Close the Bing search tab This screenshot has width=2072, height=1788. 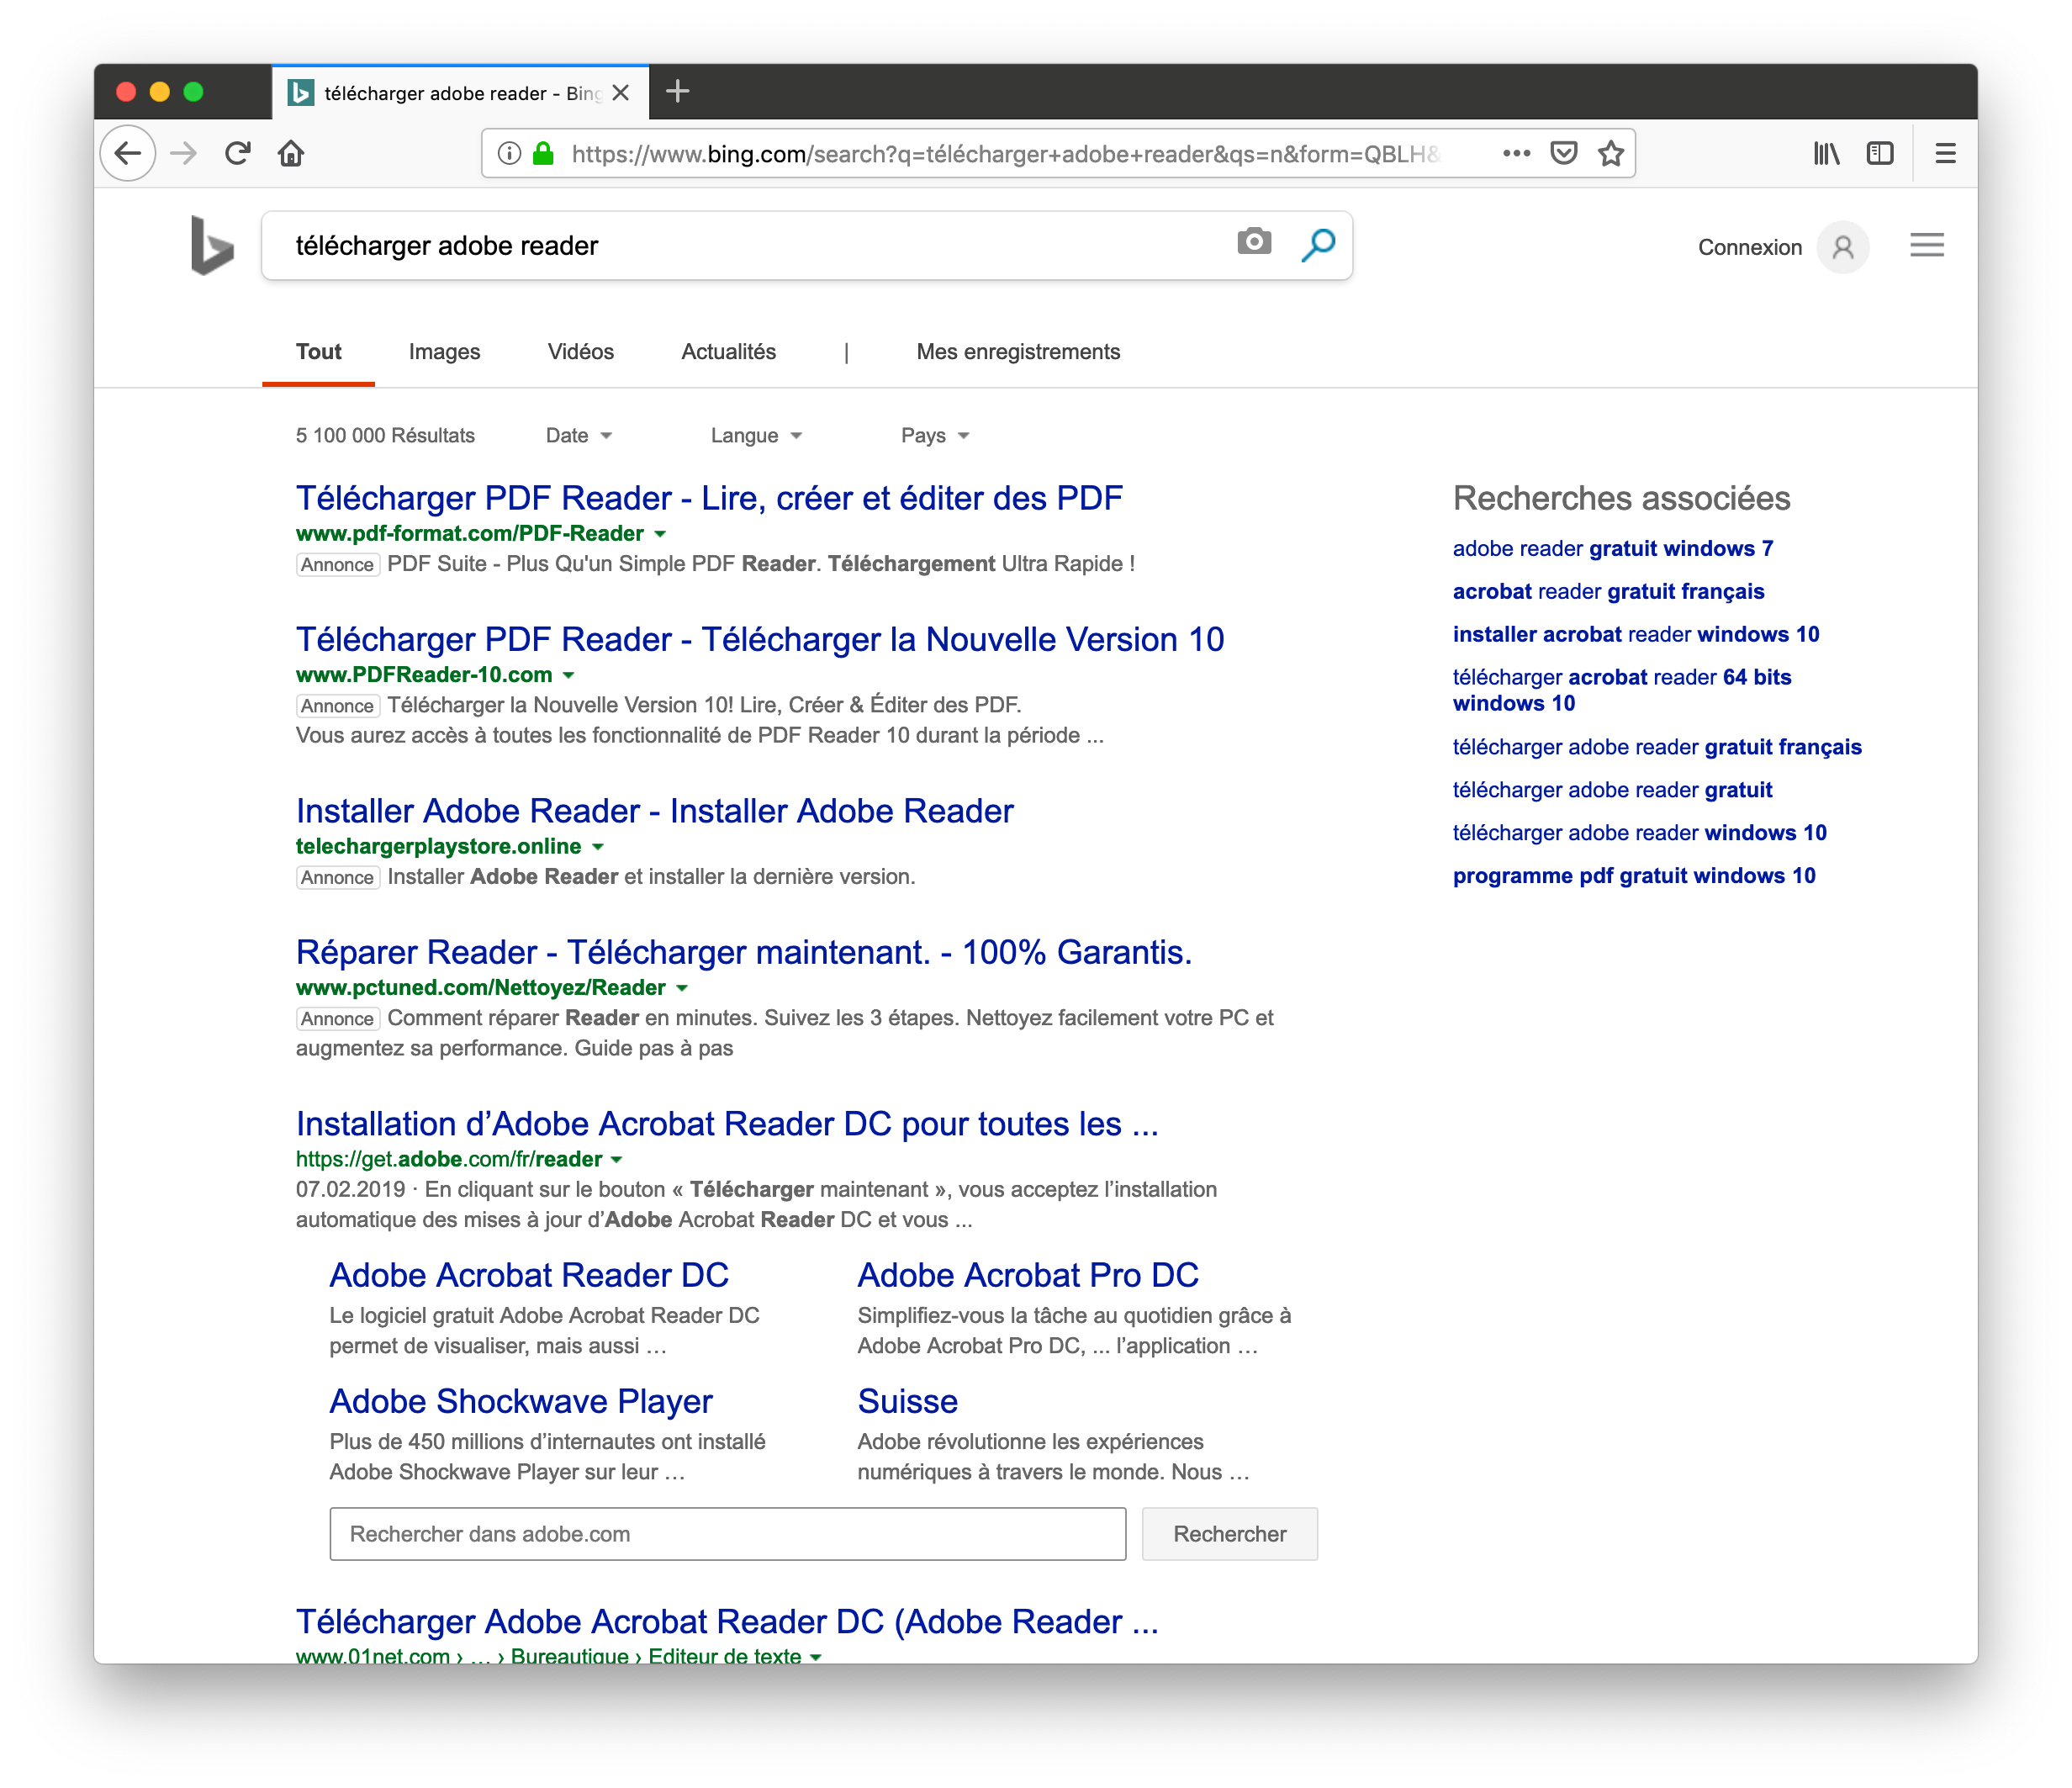coord(620,93)
